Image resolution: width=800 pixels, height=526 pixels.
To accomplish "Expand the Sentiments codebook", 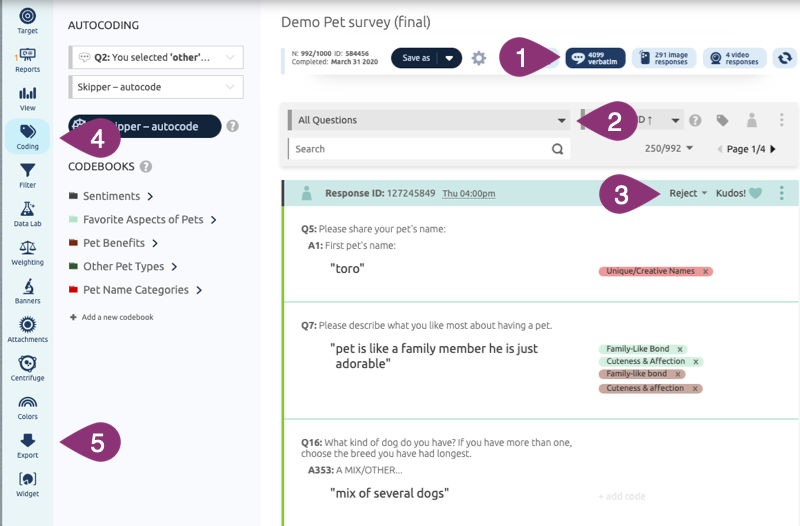I will pyautogui.click(x=150, y=196).
